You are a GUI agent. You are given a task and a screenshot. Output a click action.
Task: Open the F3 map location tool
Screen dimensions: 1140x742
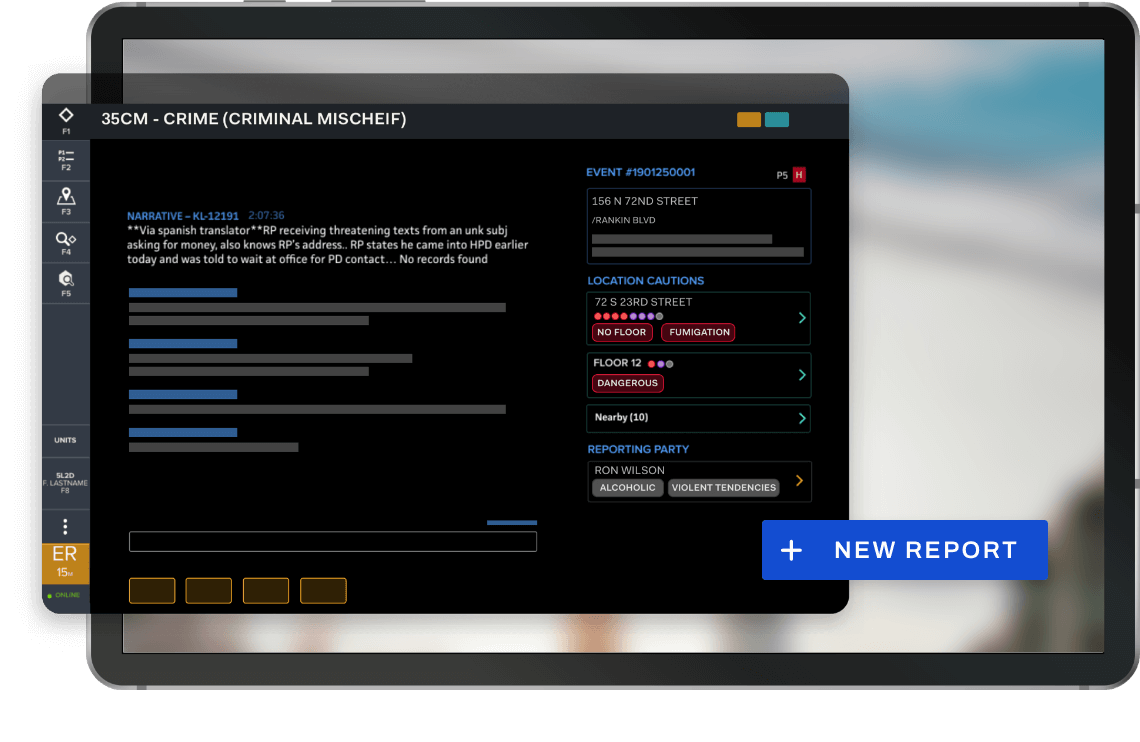click(x=66, y=200)
